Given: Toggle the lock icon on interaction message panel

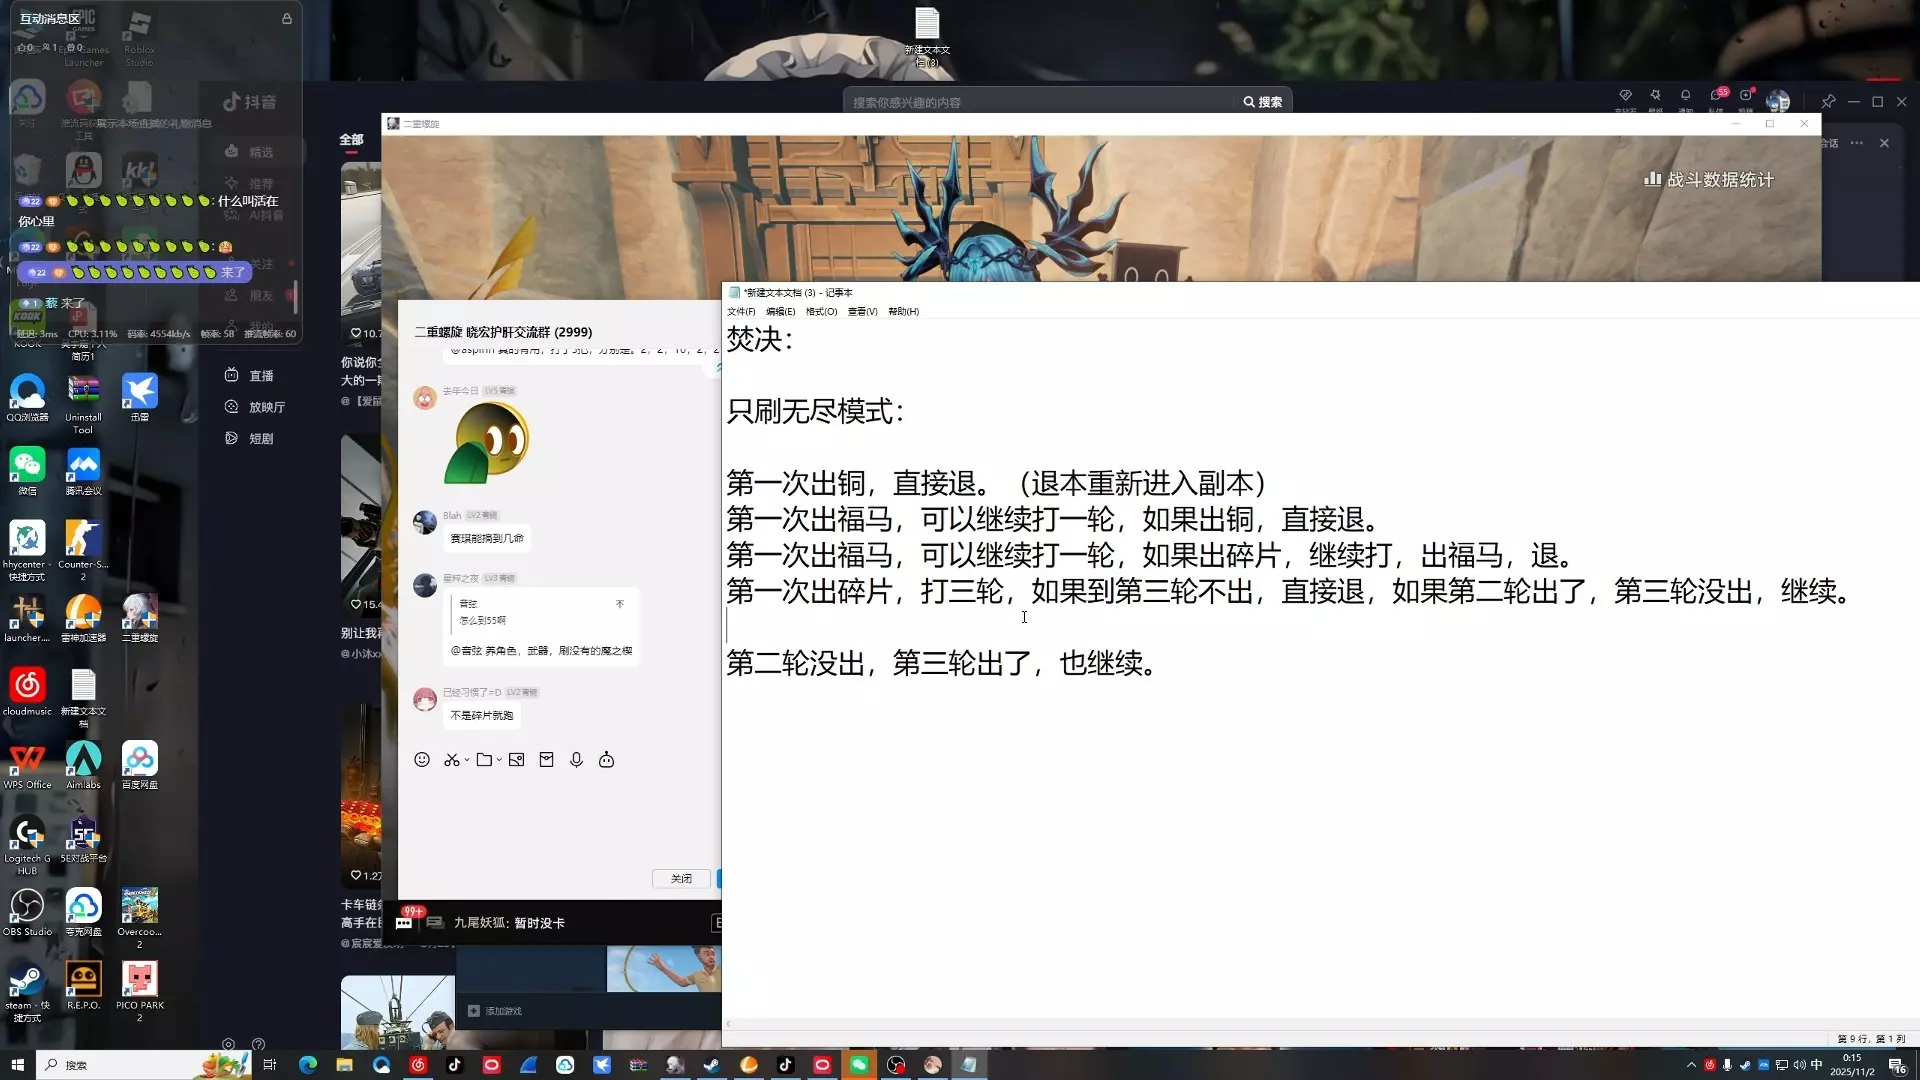Looking at the screenshot, I should (287, 19).
